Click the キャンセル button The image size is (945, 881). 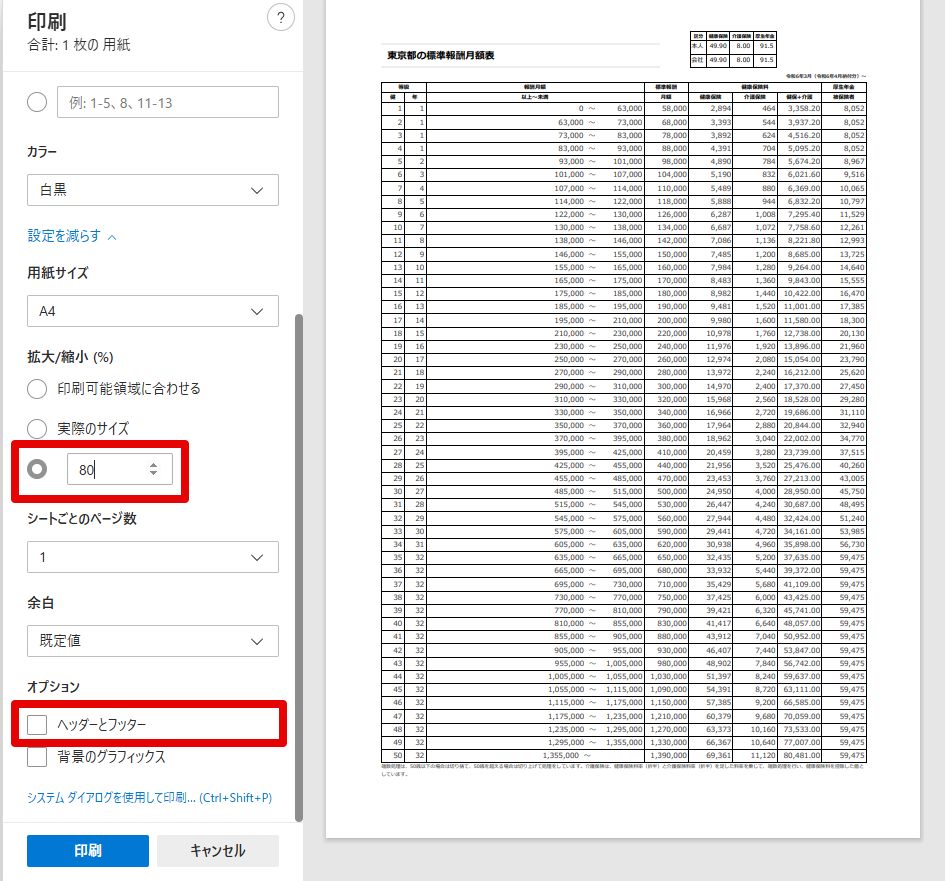[218, 851]
